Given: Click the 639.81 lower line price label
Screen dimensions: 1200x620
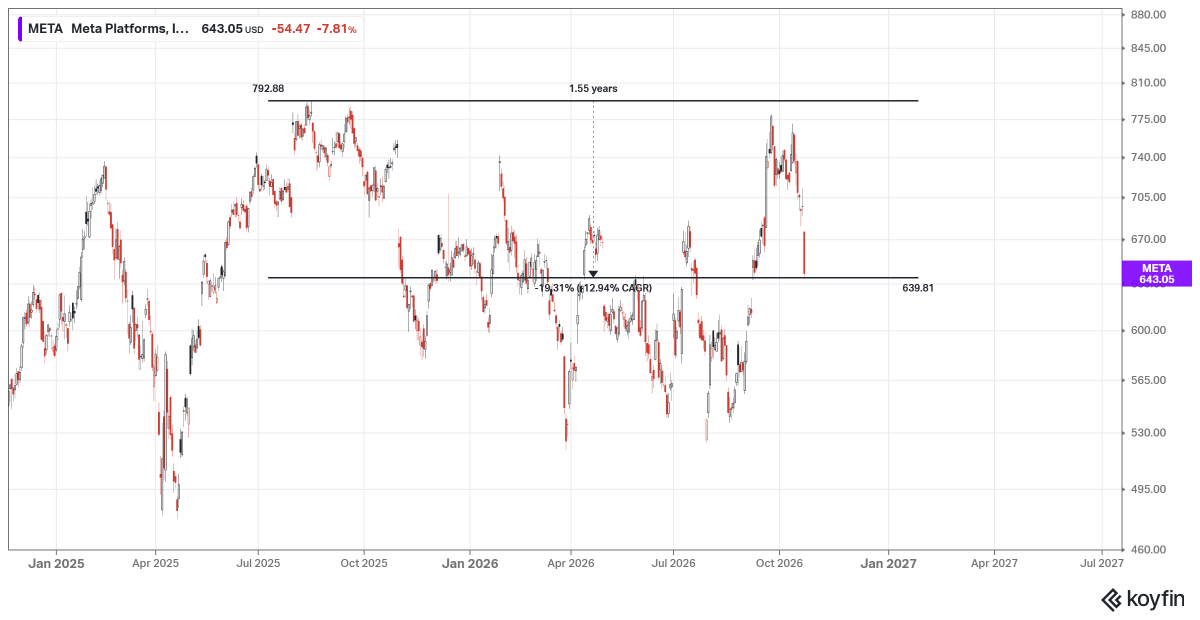Looking at the screenshot, I should [x=917, y=288].
